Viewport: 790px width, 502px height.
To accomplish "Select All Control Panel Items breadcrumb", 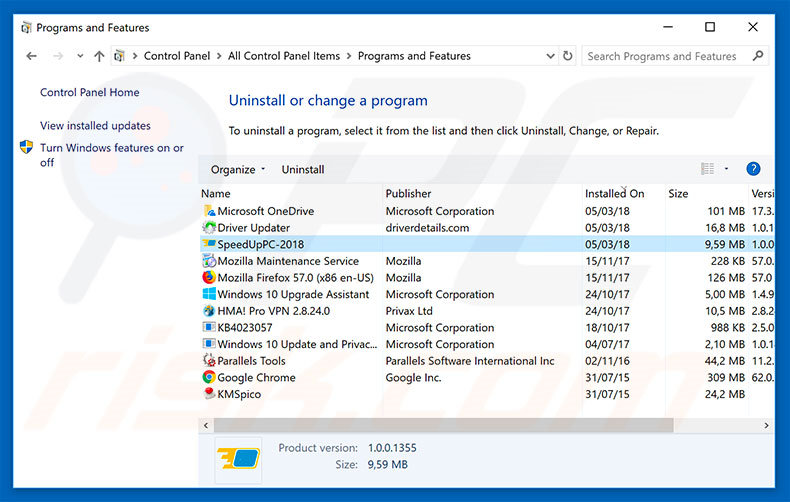I will [284, 56].
